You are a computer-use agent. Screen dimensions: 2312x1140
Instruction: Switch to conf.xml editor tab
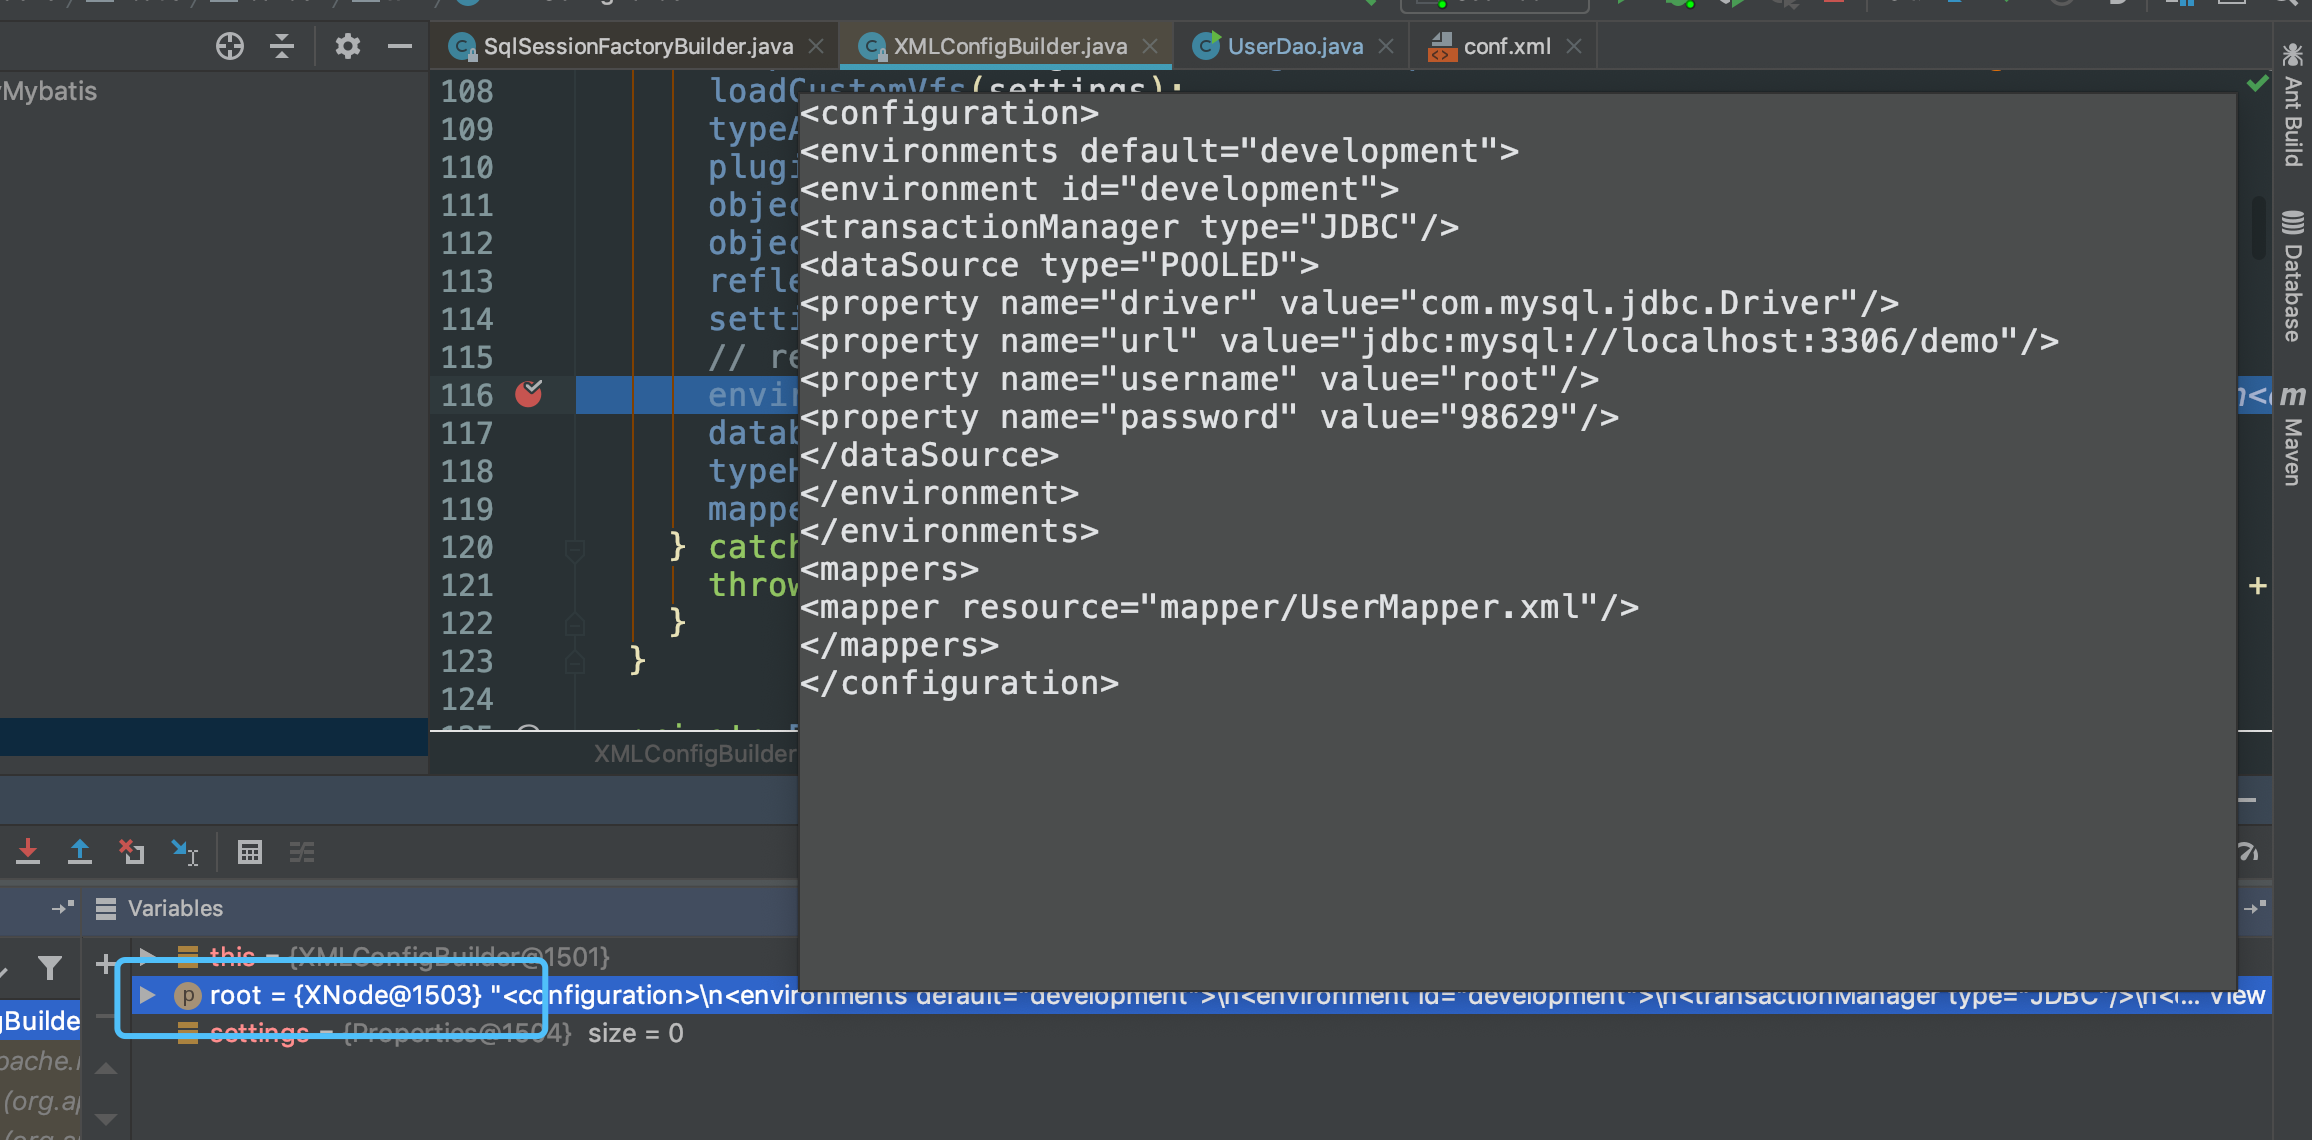1506,46
